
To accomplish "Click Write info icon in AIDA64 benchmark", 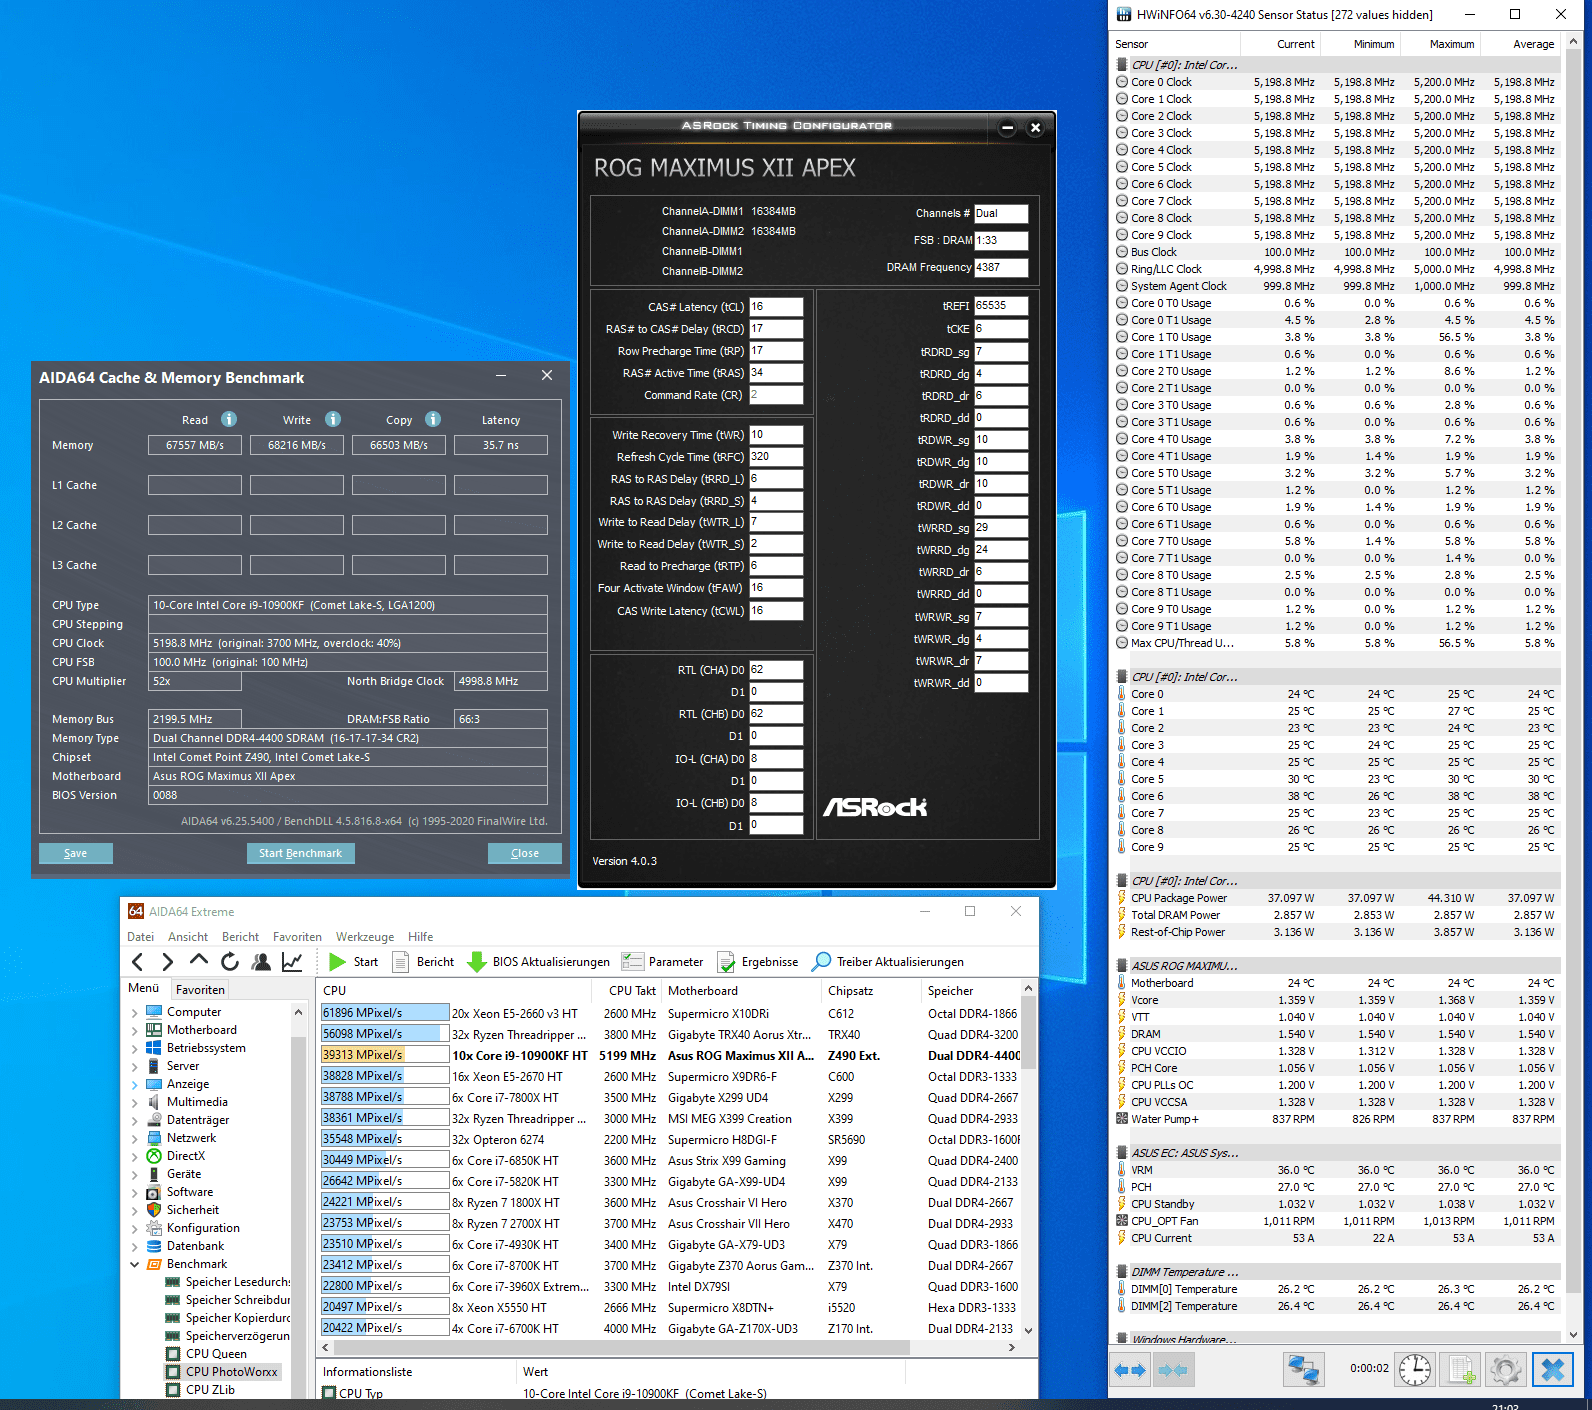I will (x=333, y=419).
